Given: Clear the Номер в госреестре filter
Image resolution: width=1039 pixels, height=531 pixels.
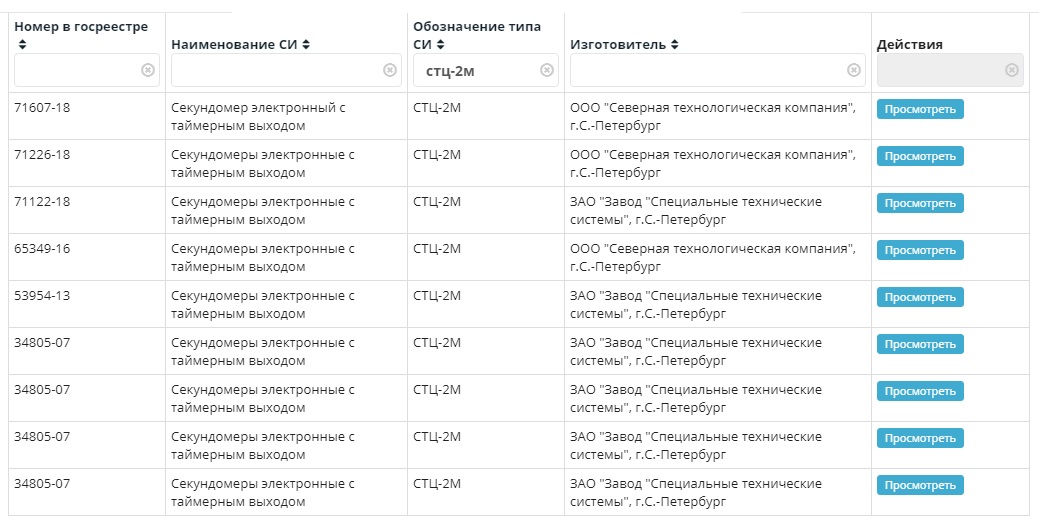Looking at the screenshot, I should coord(147,70).
